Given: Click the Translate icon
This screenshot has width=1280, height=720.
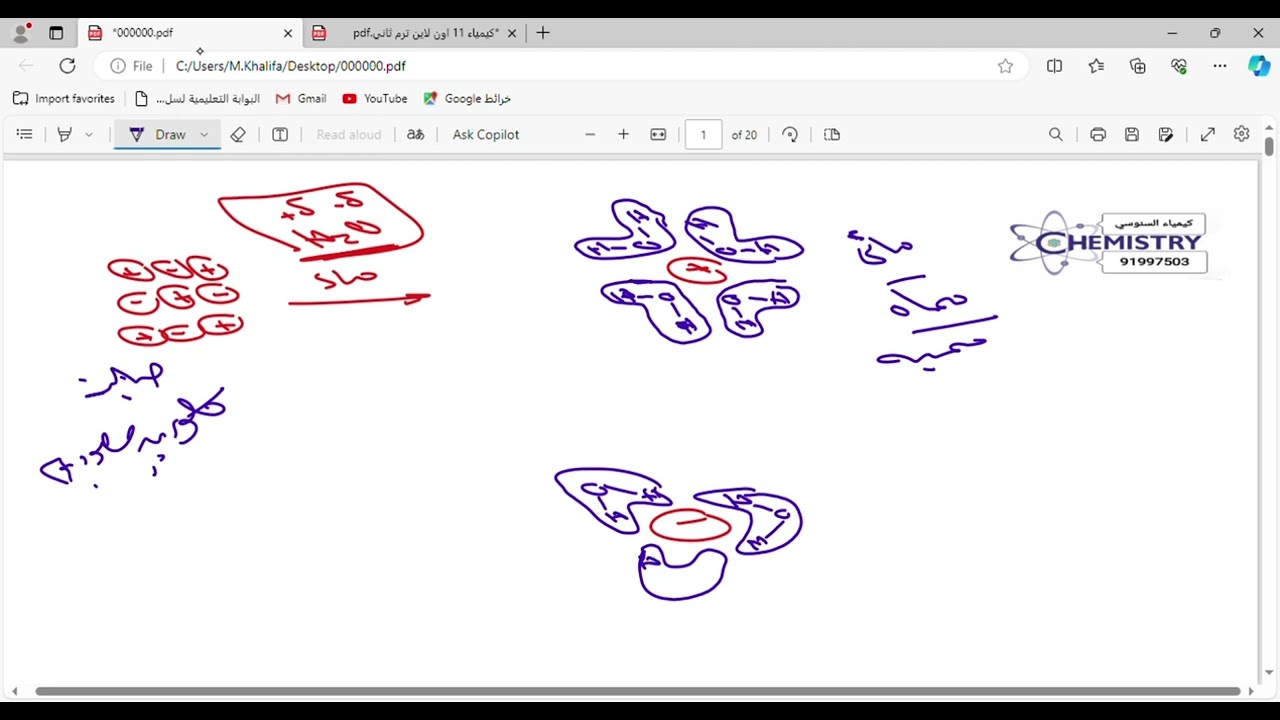Looking at the screenshot, I should click(x=415, y=134).
